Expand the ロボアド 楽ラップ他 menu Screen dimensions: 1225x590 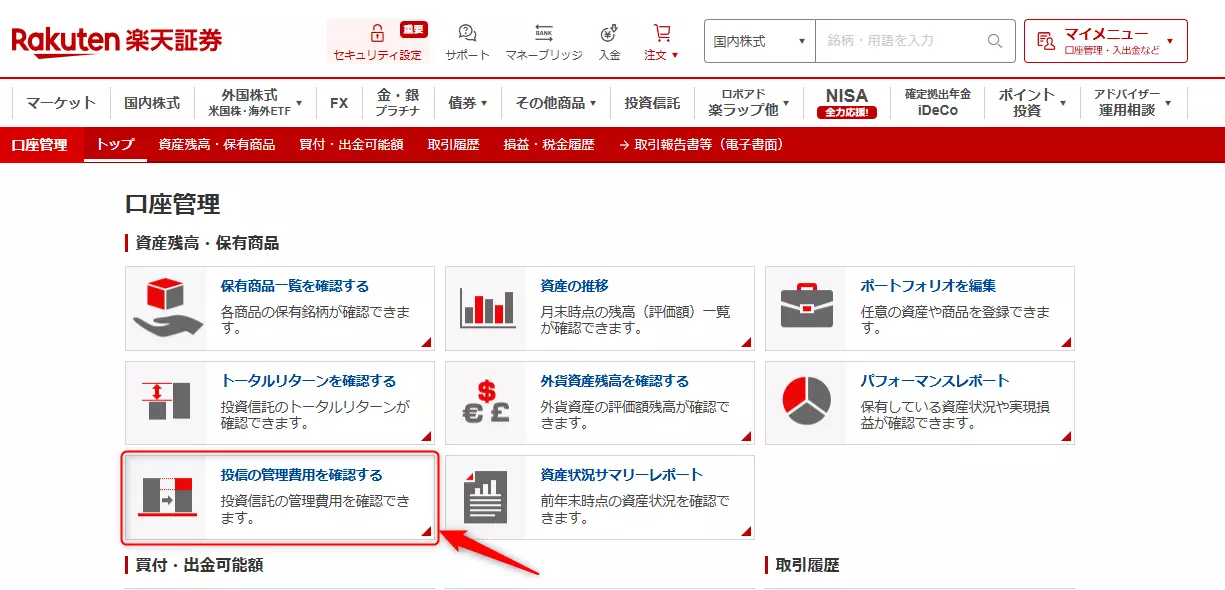(x=749, y=102)
